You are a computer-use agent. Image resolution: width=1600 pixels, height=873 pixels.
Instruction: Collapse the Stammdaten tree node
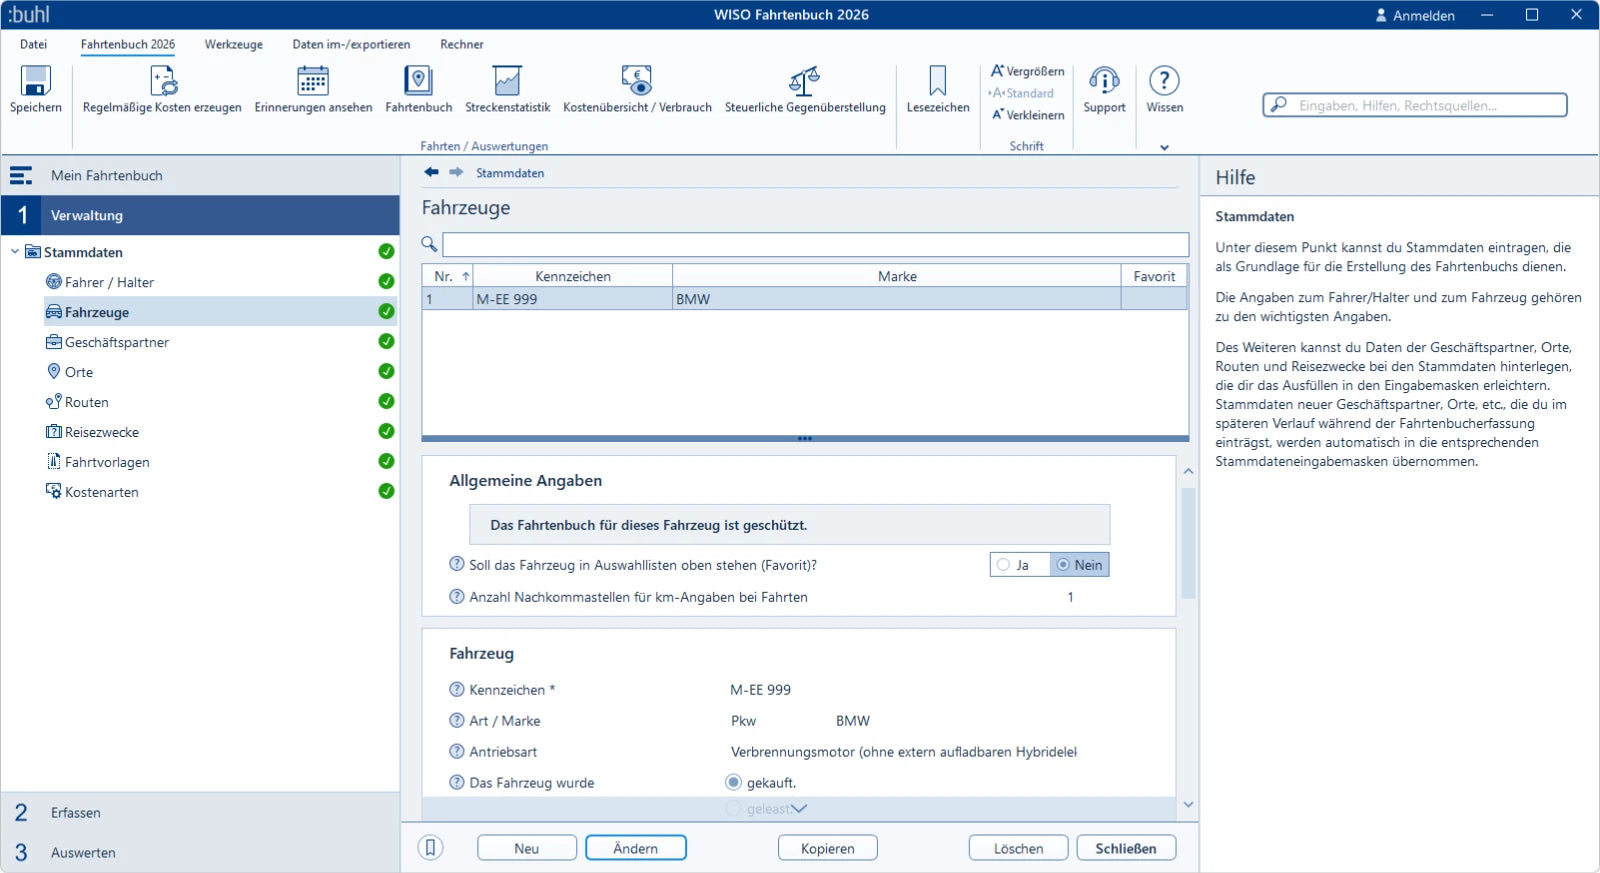tap(15, 252)
